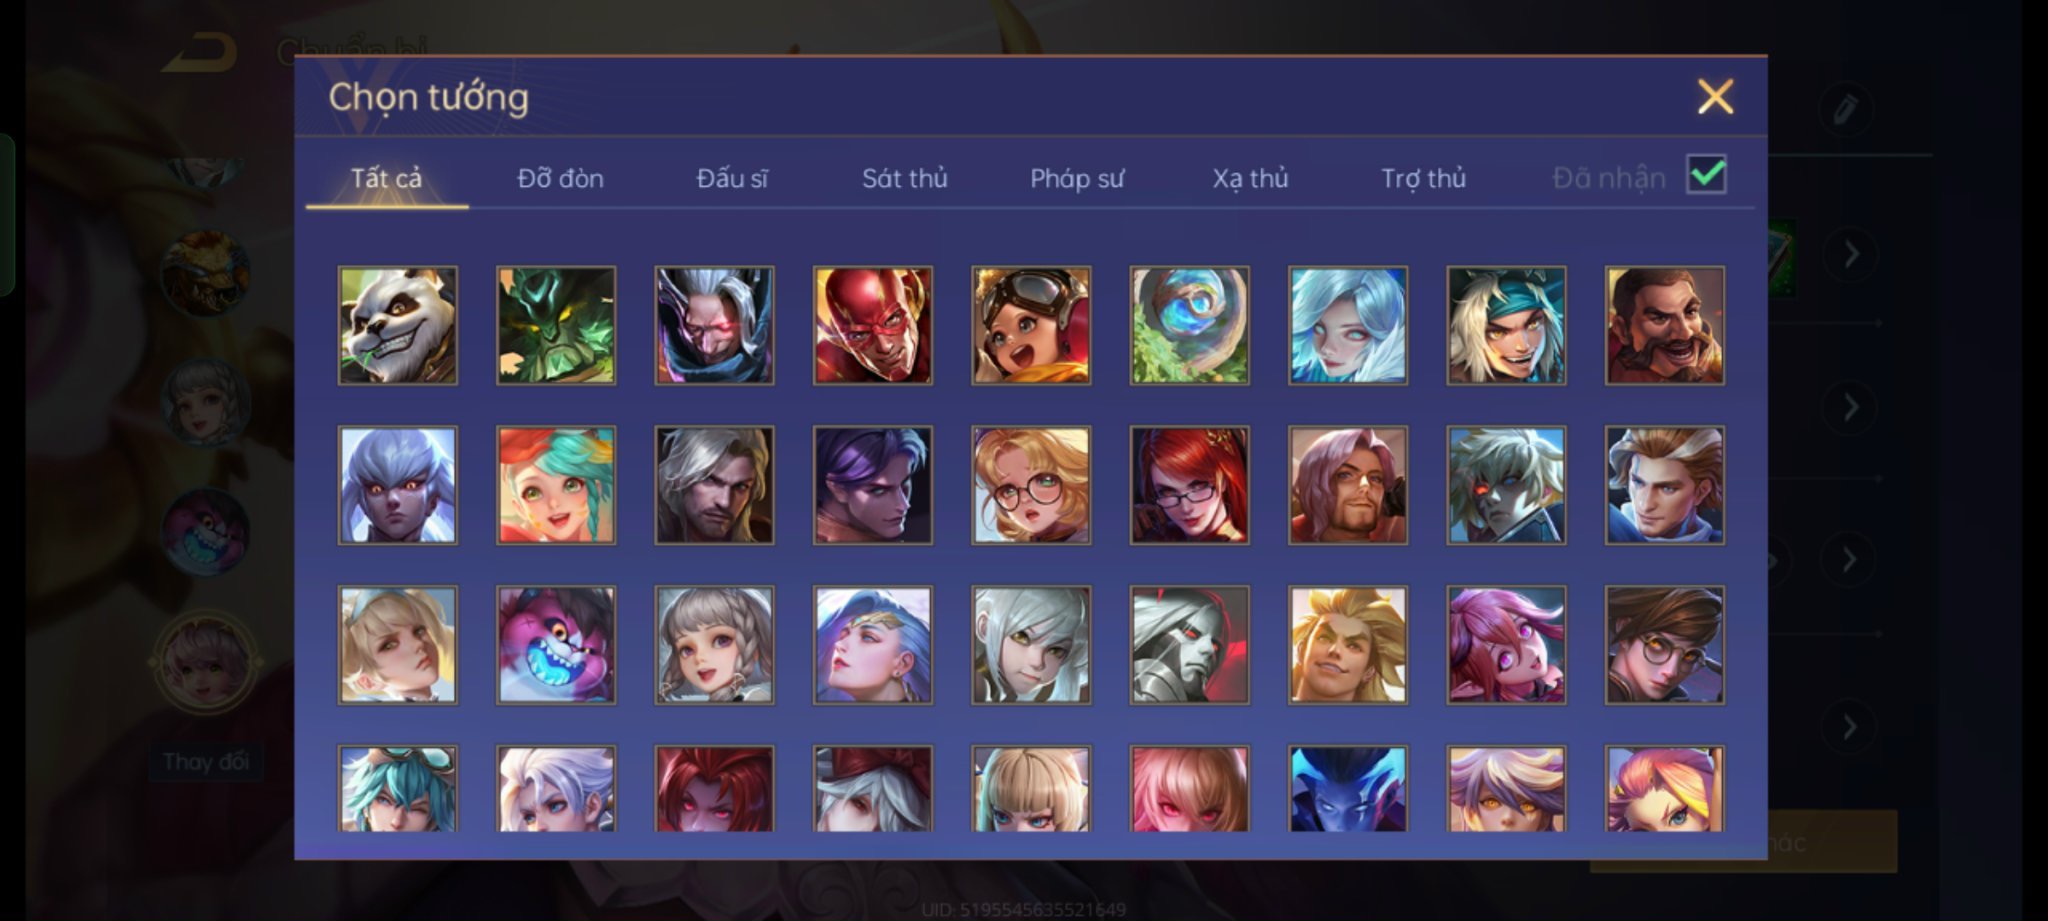Pick the green forest monster hero

point(556,325)
